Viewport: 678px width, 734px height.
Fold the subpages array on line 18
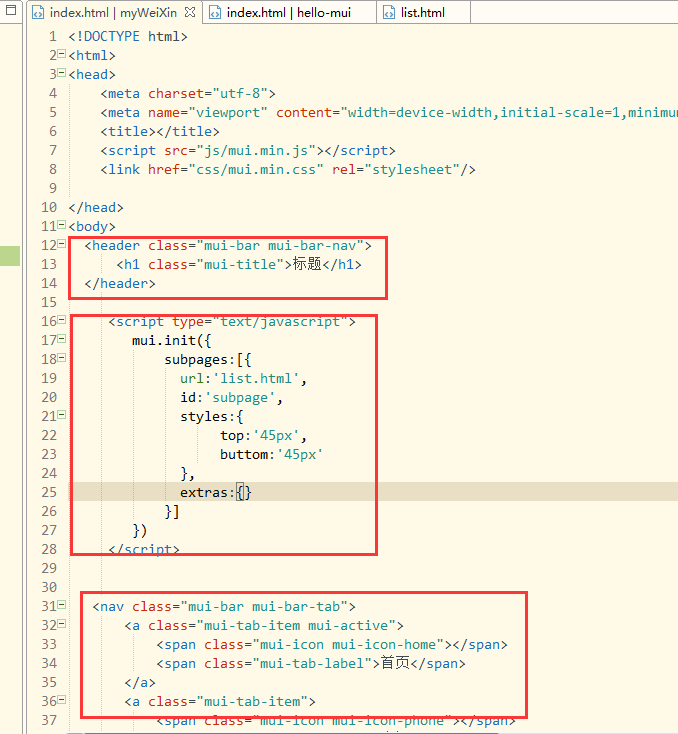coord(62,360)
